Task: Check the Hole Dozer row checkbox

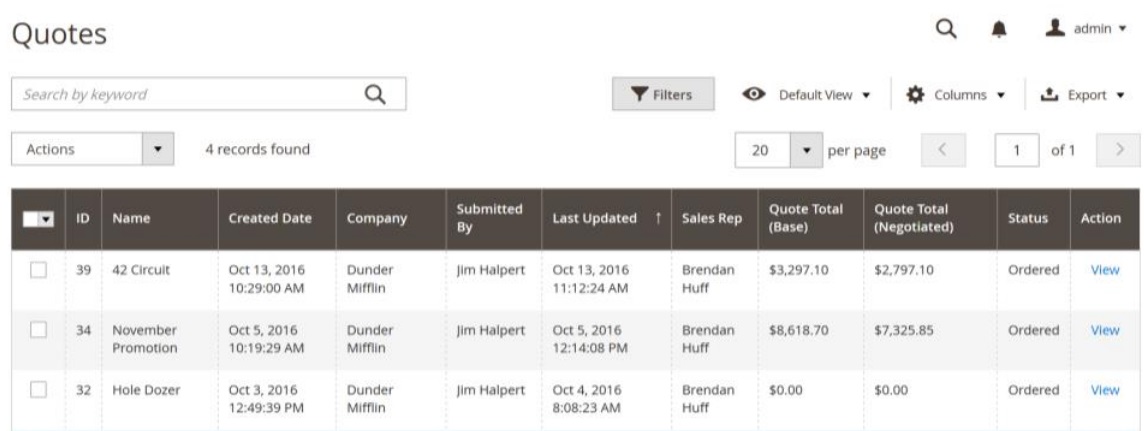Action: point(38,390)
